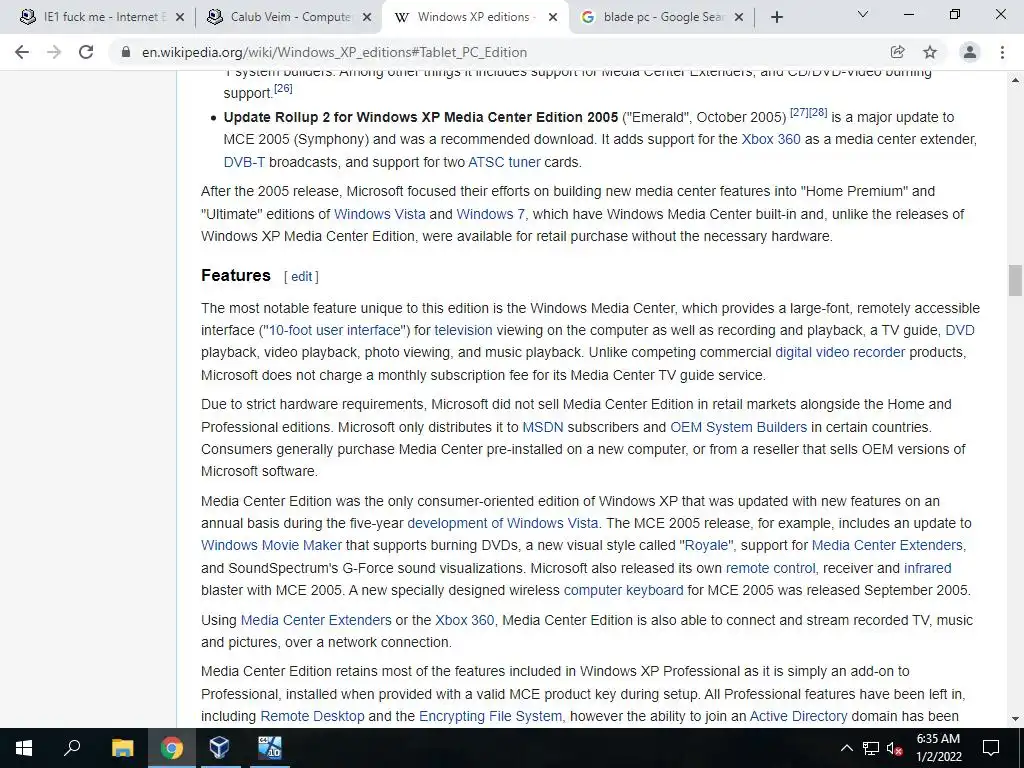Open the 'MSDN' link
1024x768 pixels.
(x=543, y=427)
